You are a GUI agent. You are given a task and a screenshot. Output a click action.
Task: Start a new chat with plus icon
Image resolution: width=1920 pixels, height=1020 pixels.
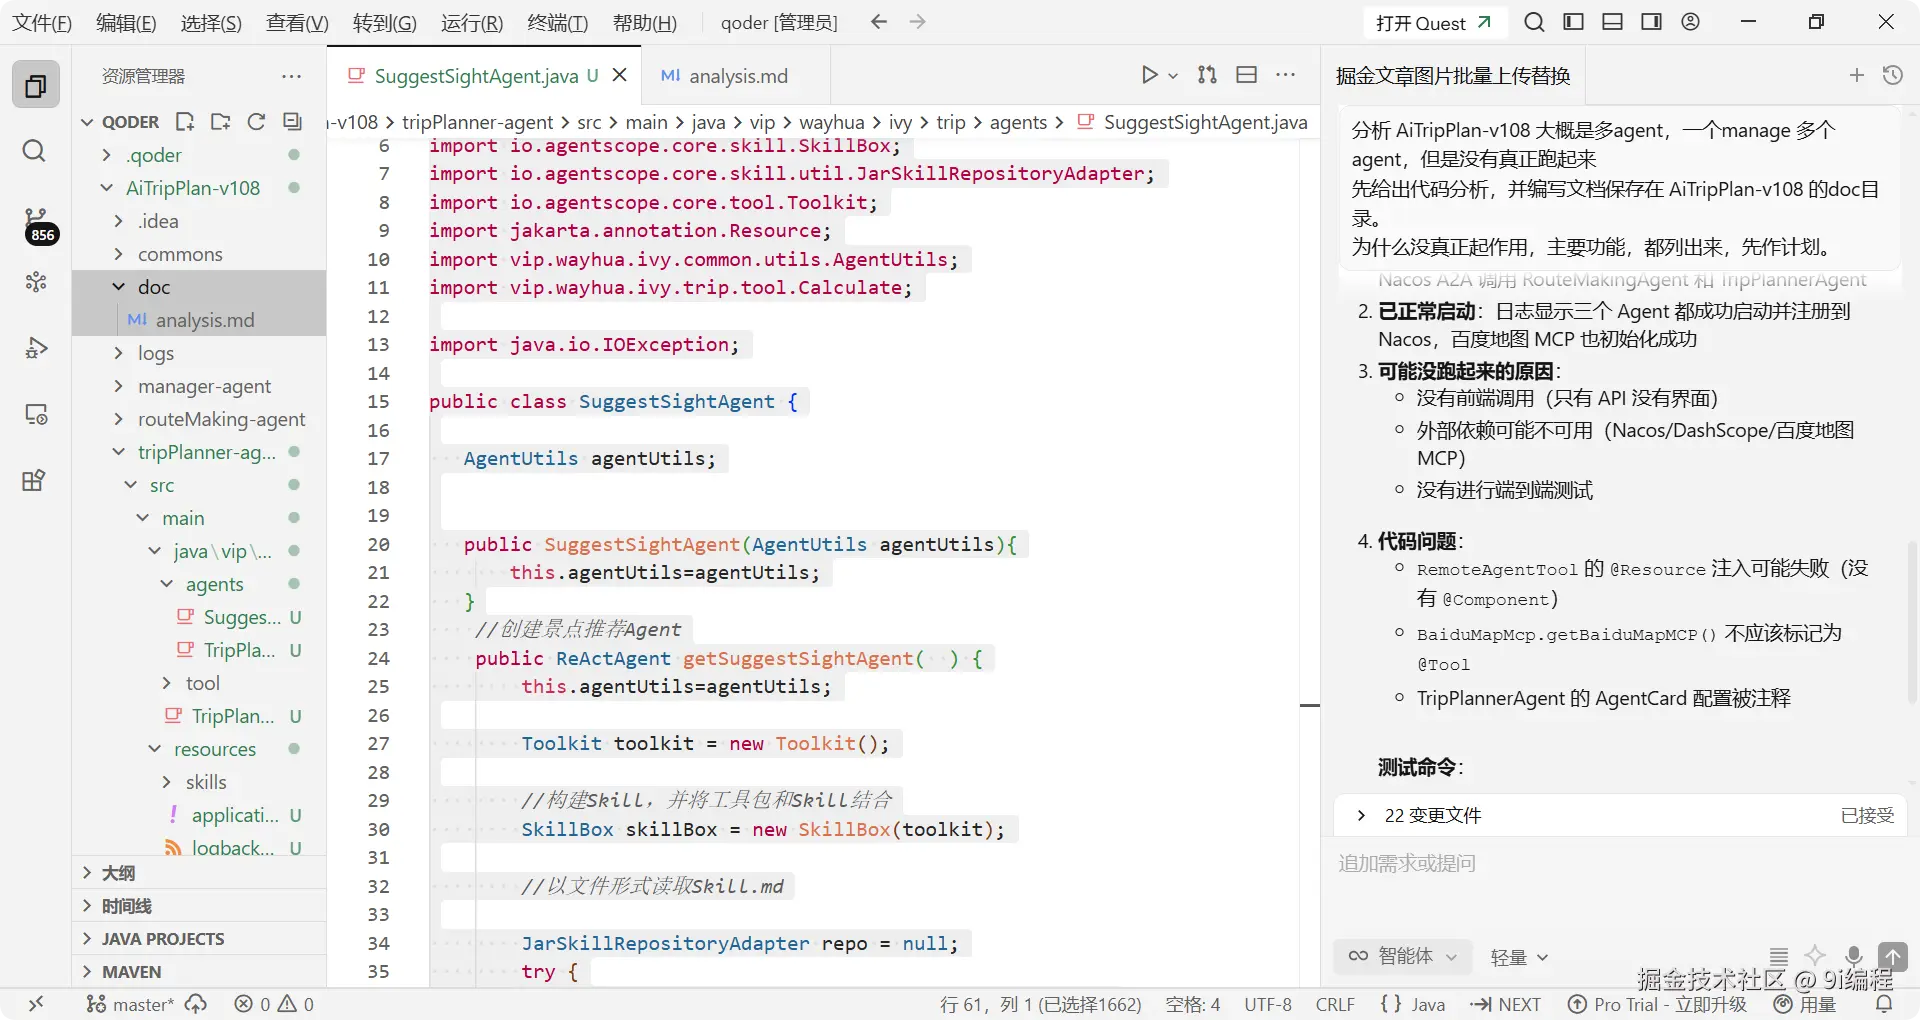(x=1857, y=75)
